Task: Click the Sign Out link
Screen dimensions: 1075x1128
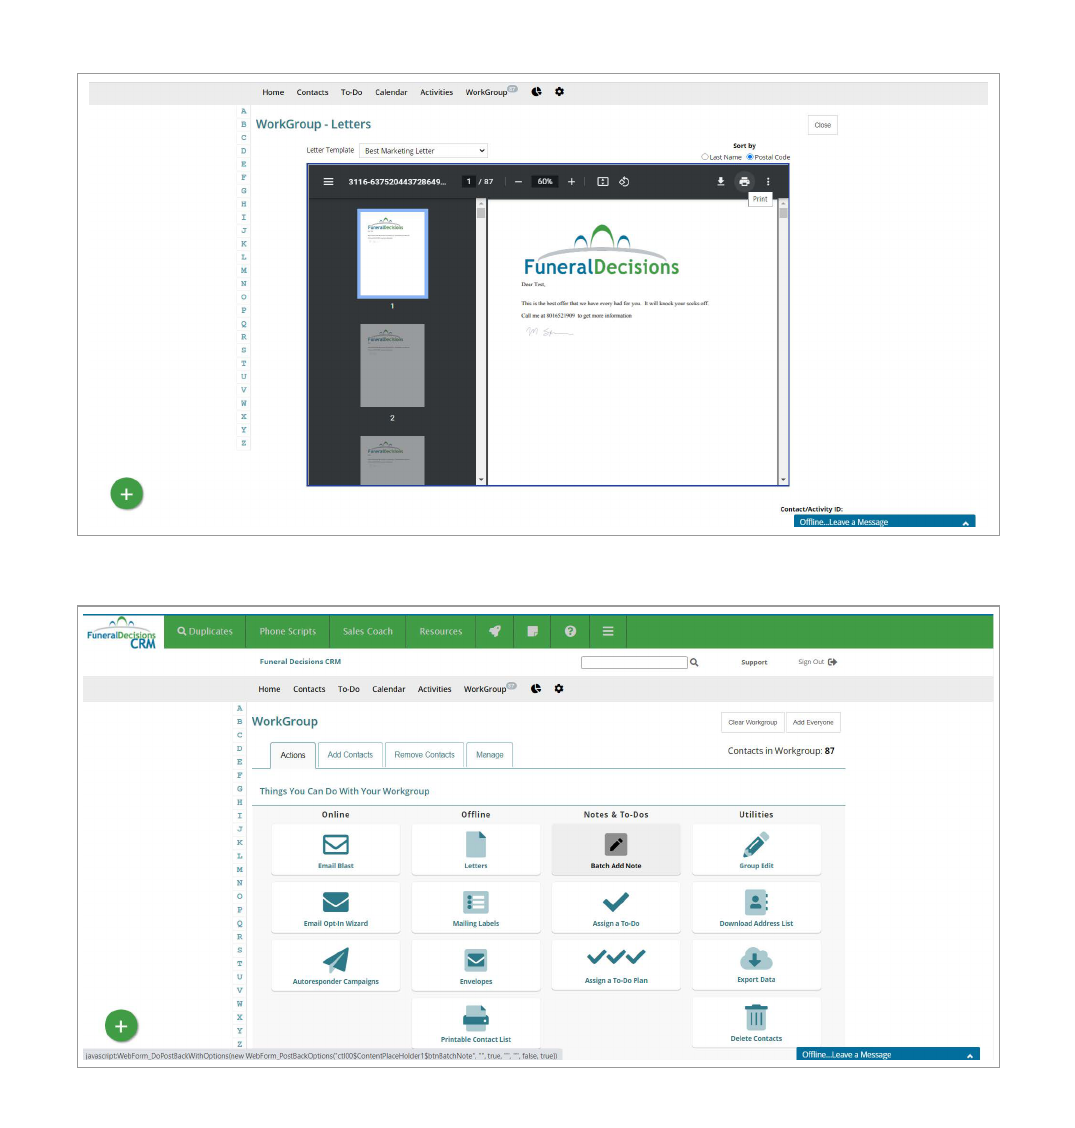Action: pos(817,662)
